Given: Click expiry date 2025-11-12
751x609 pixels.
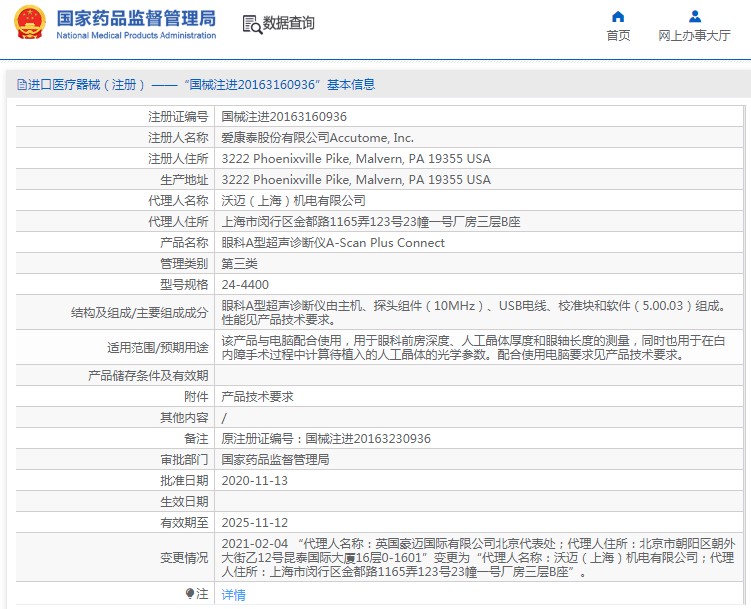Looking at the screenshot, I should pyautogui.click(x=254, y=523).
